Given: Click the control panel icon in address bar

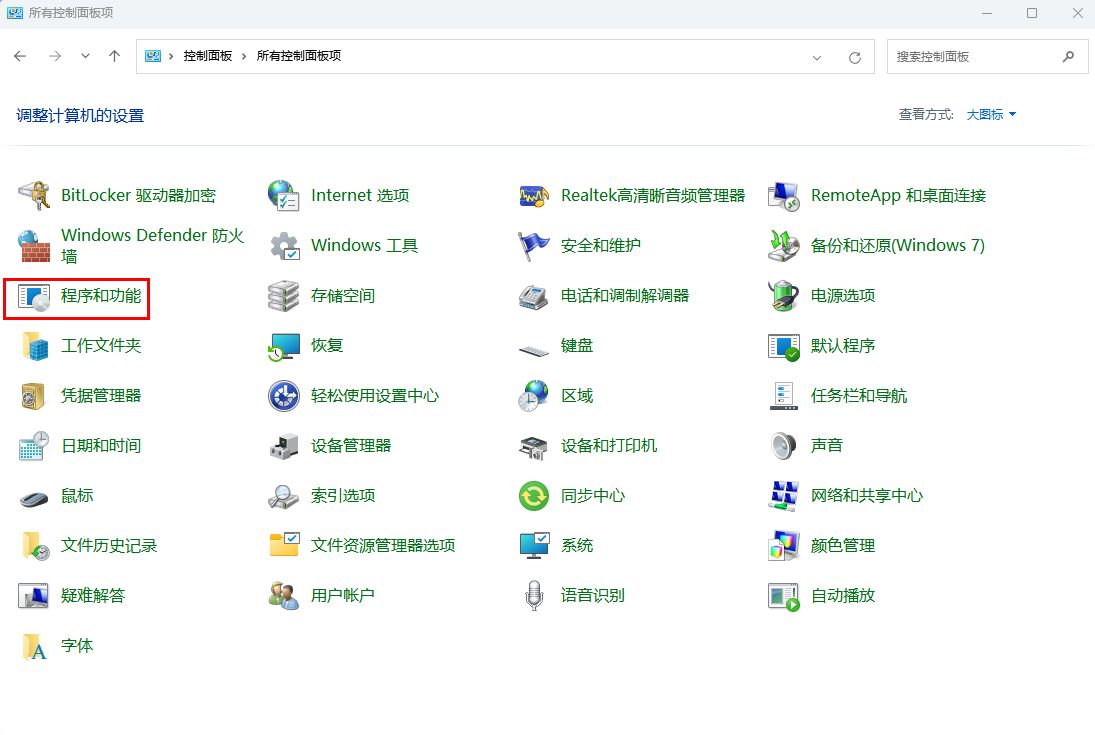Looking at the screenshot, I should tap(153, 56).
